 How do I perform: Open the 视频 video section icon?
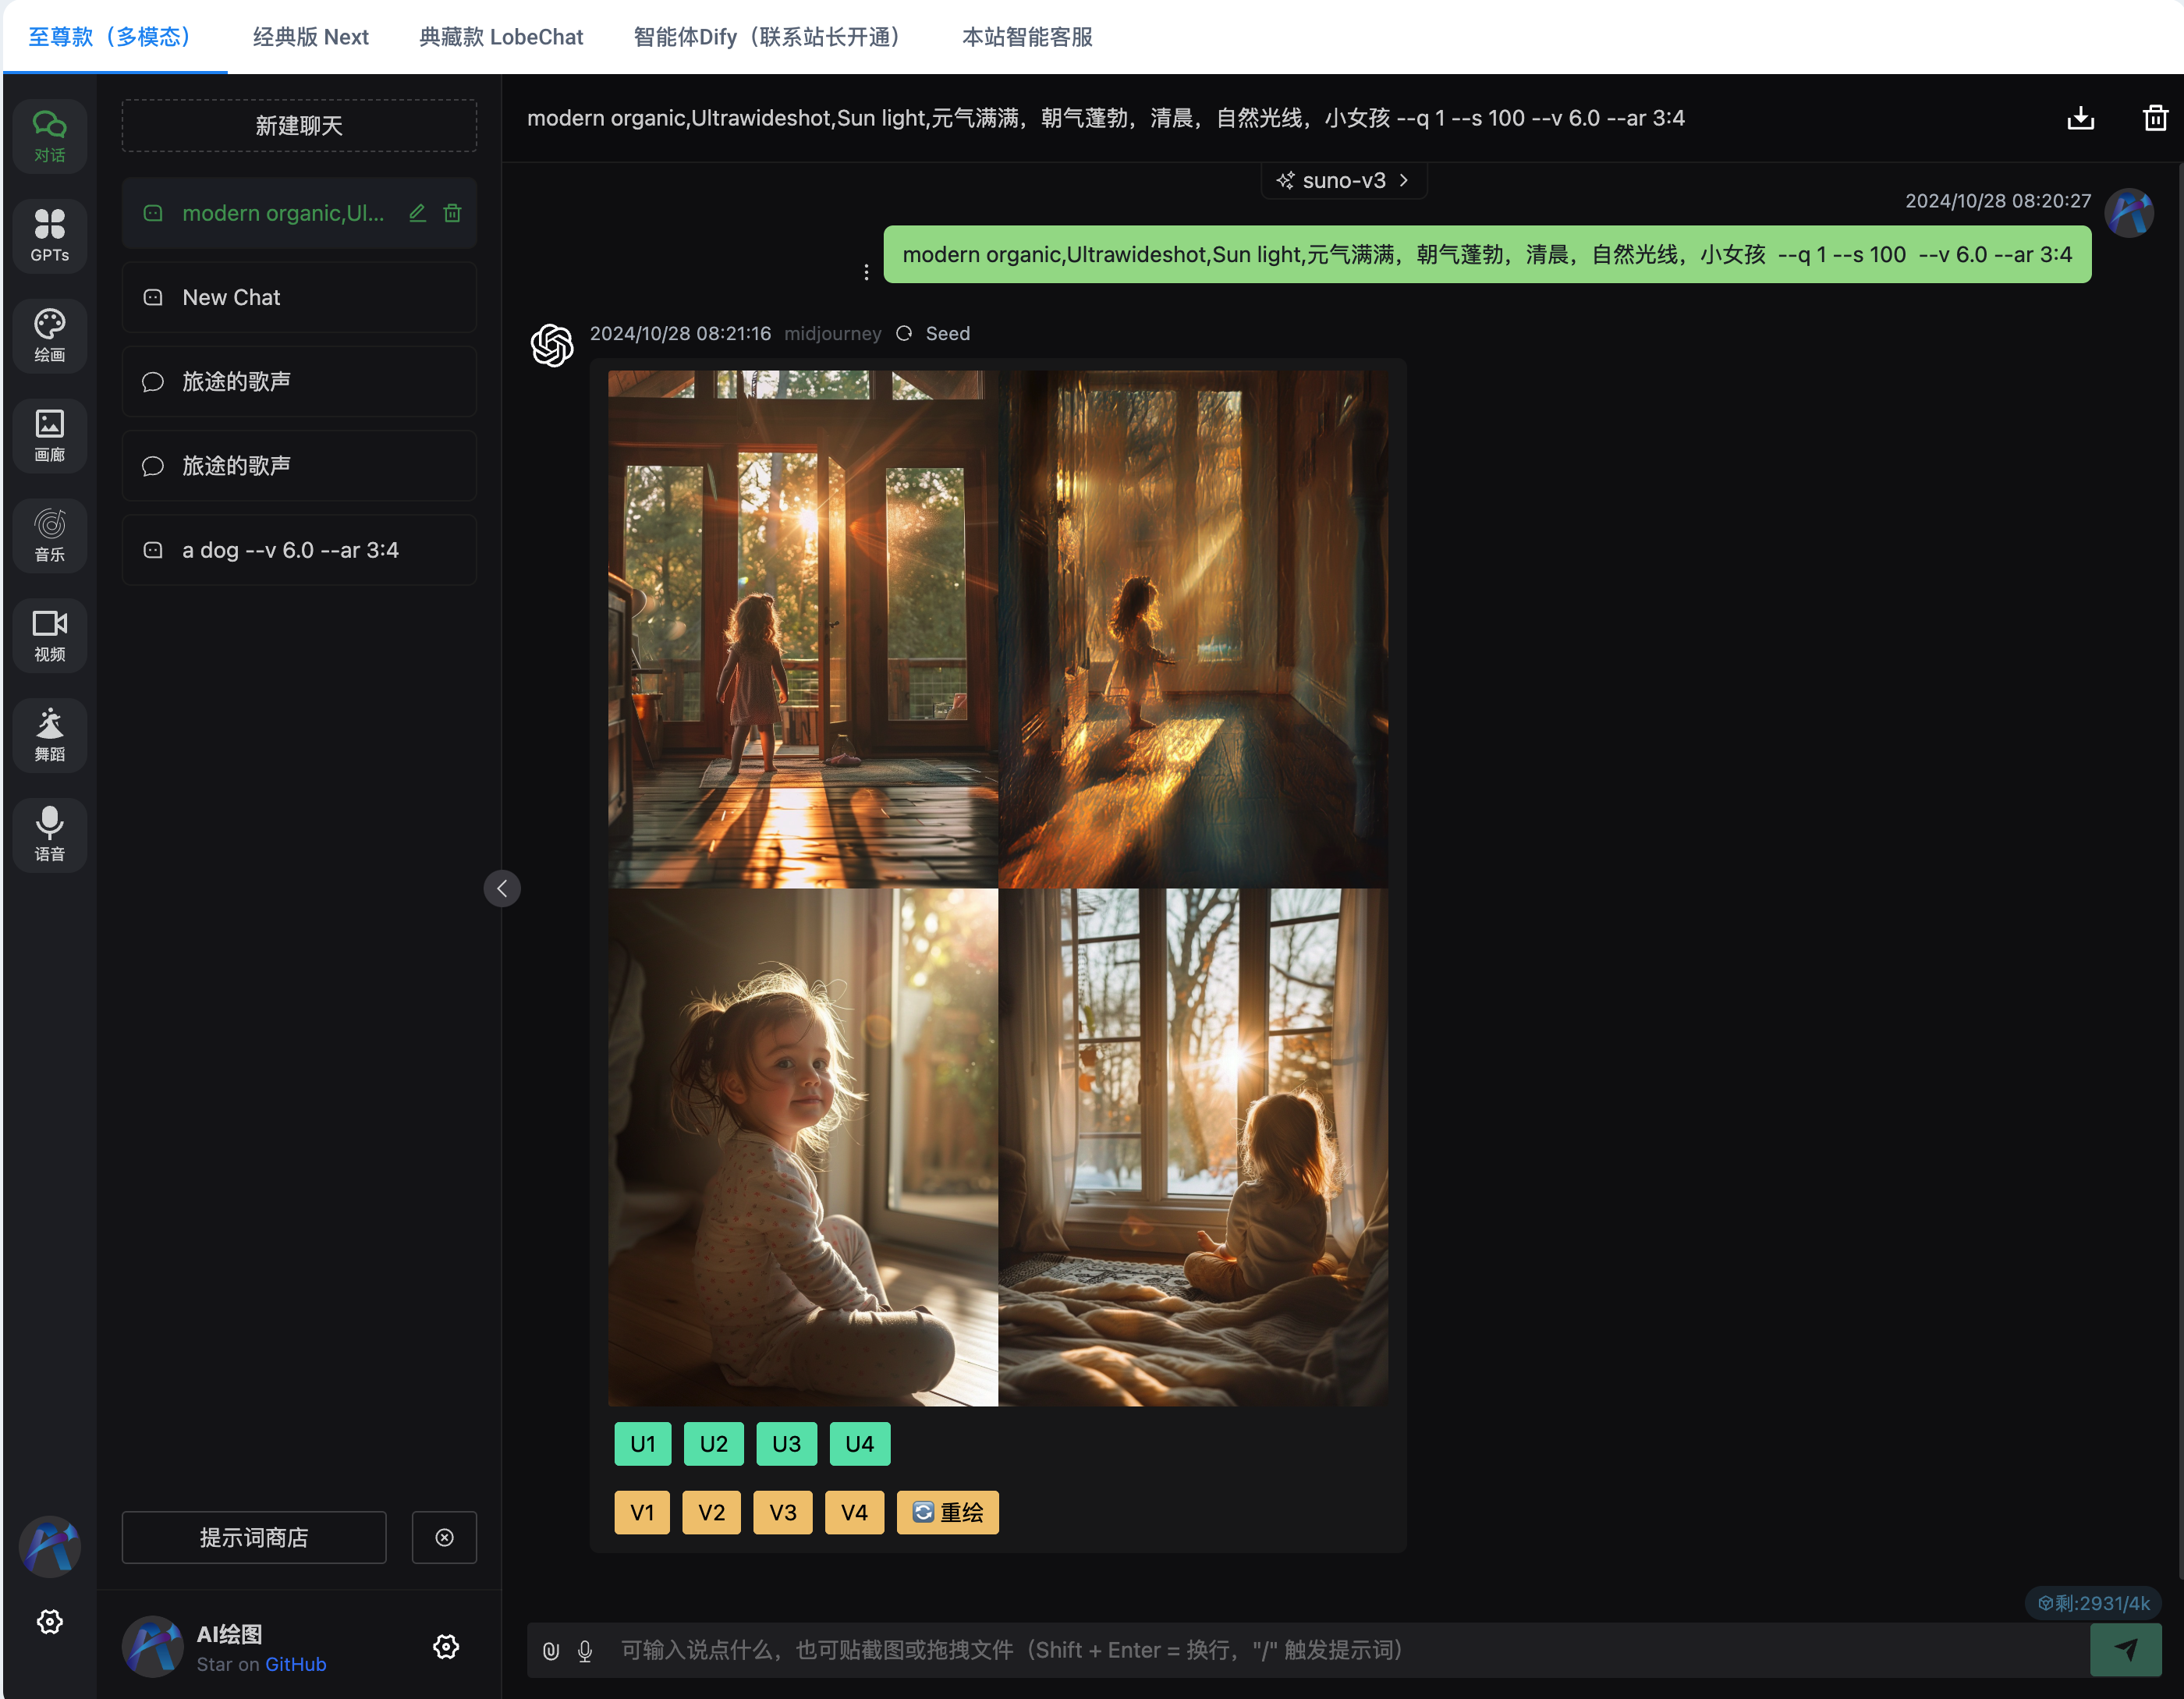tap(49, 635)
